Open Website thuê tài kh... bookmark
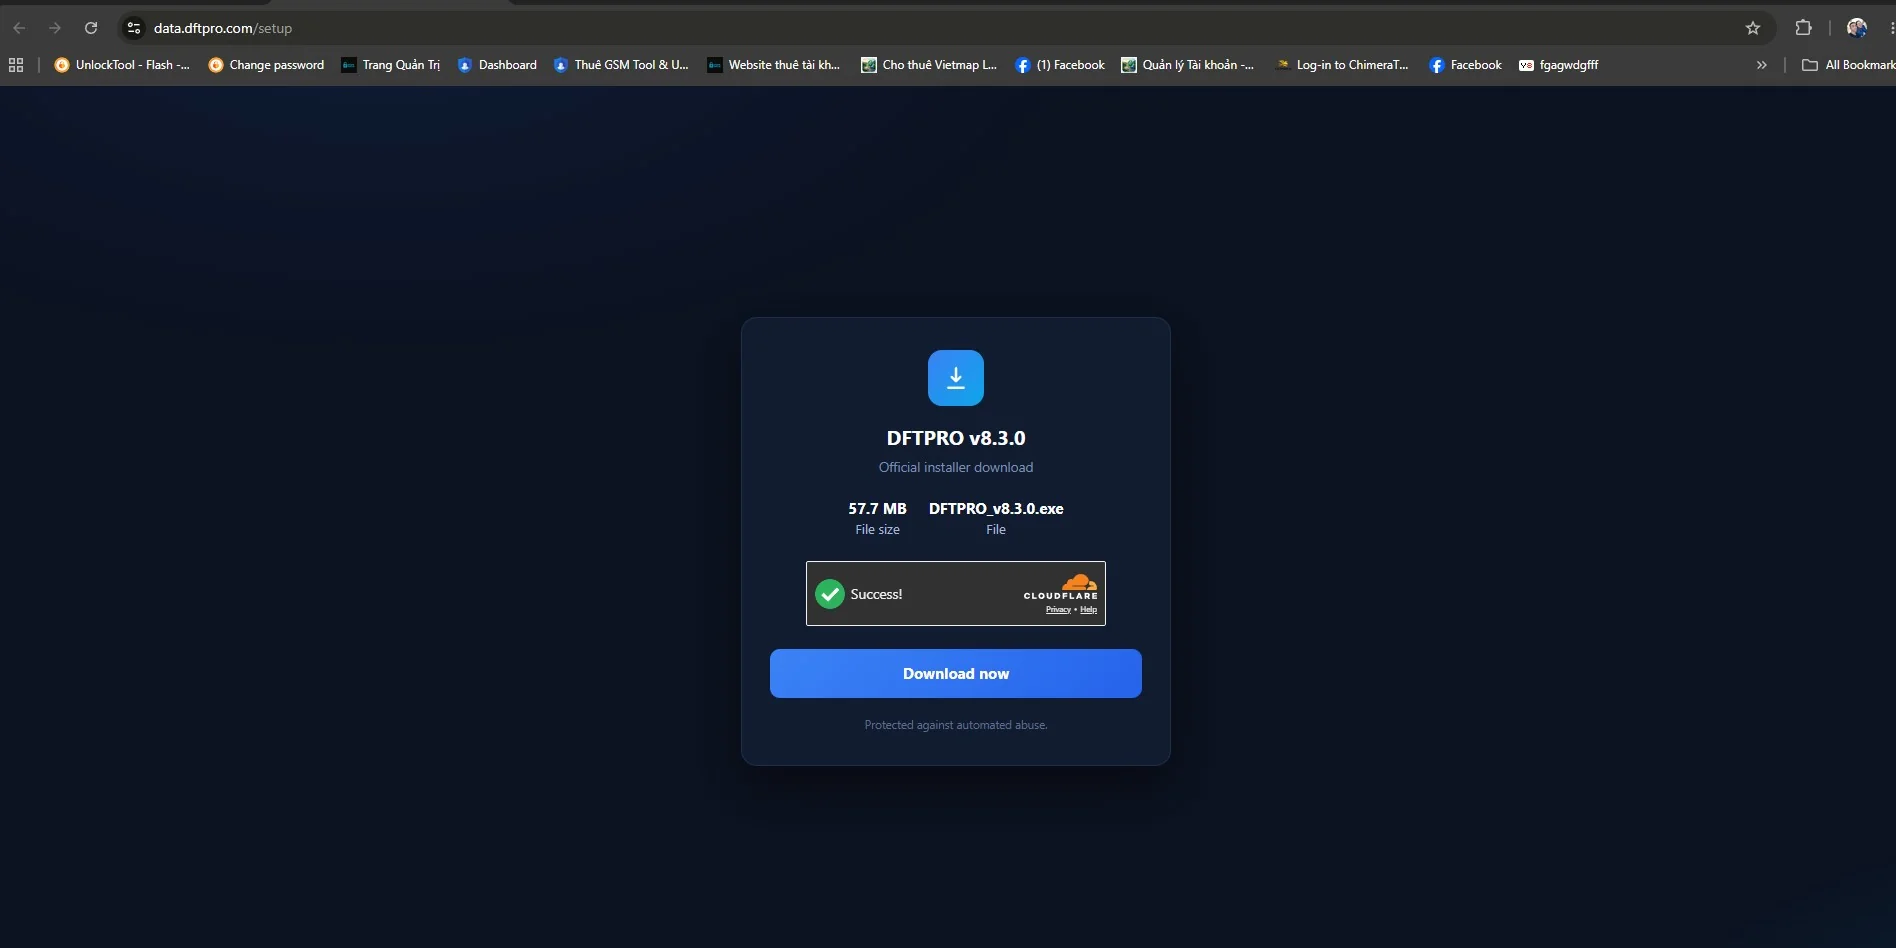The height and width of the screenshot is (948, 1896). coord(774,65)
